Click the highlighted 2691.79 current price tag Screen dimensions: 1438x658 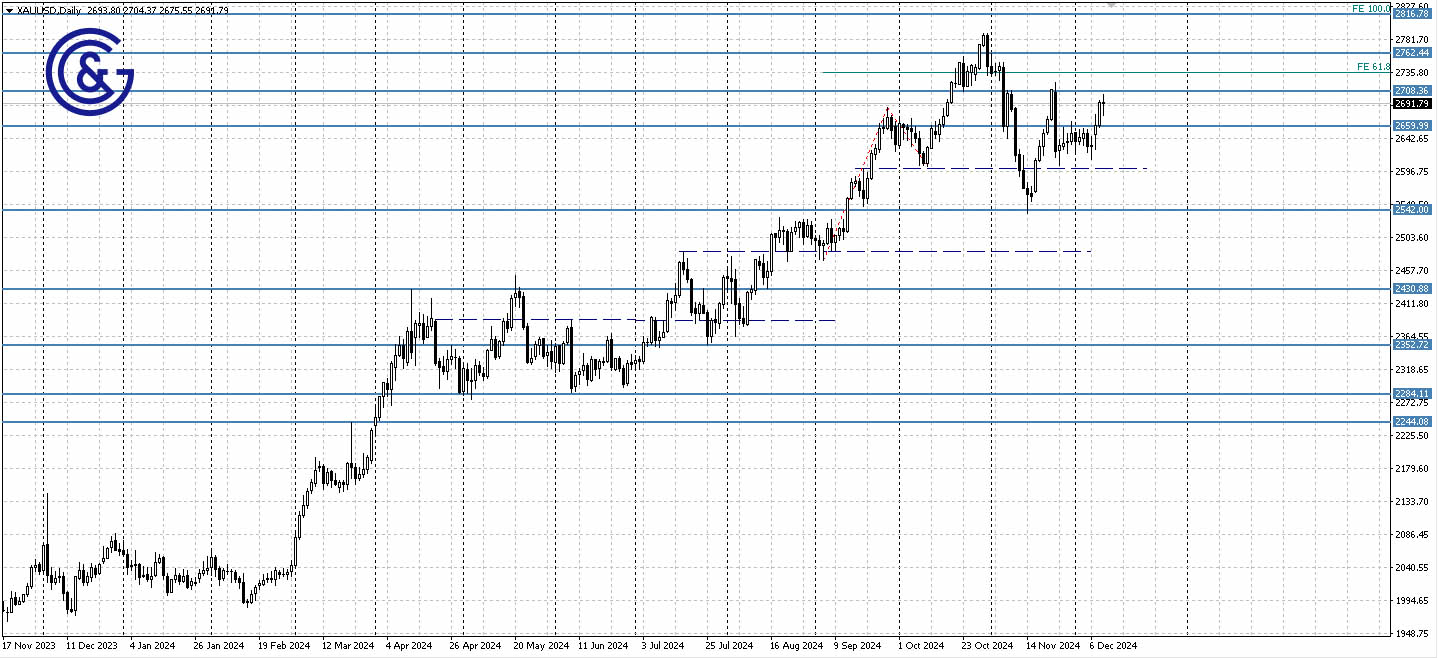(1413, 102)
